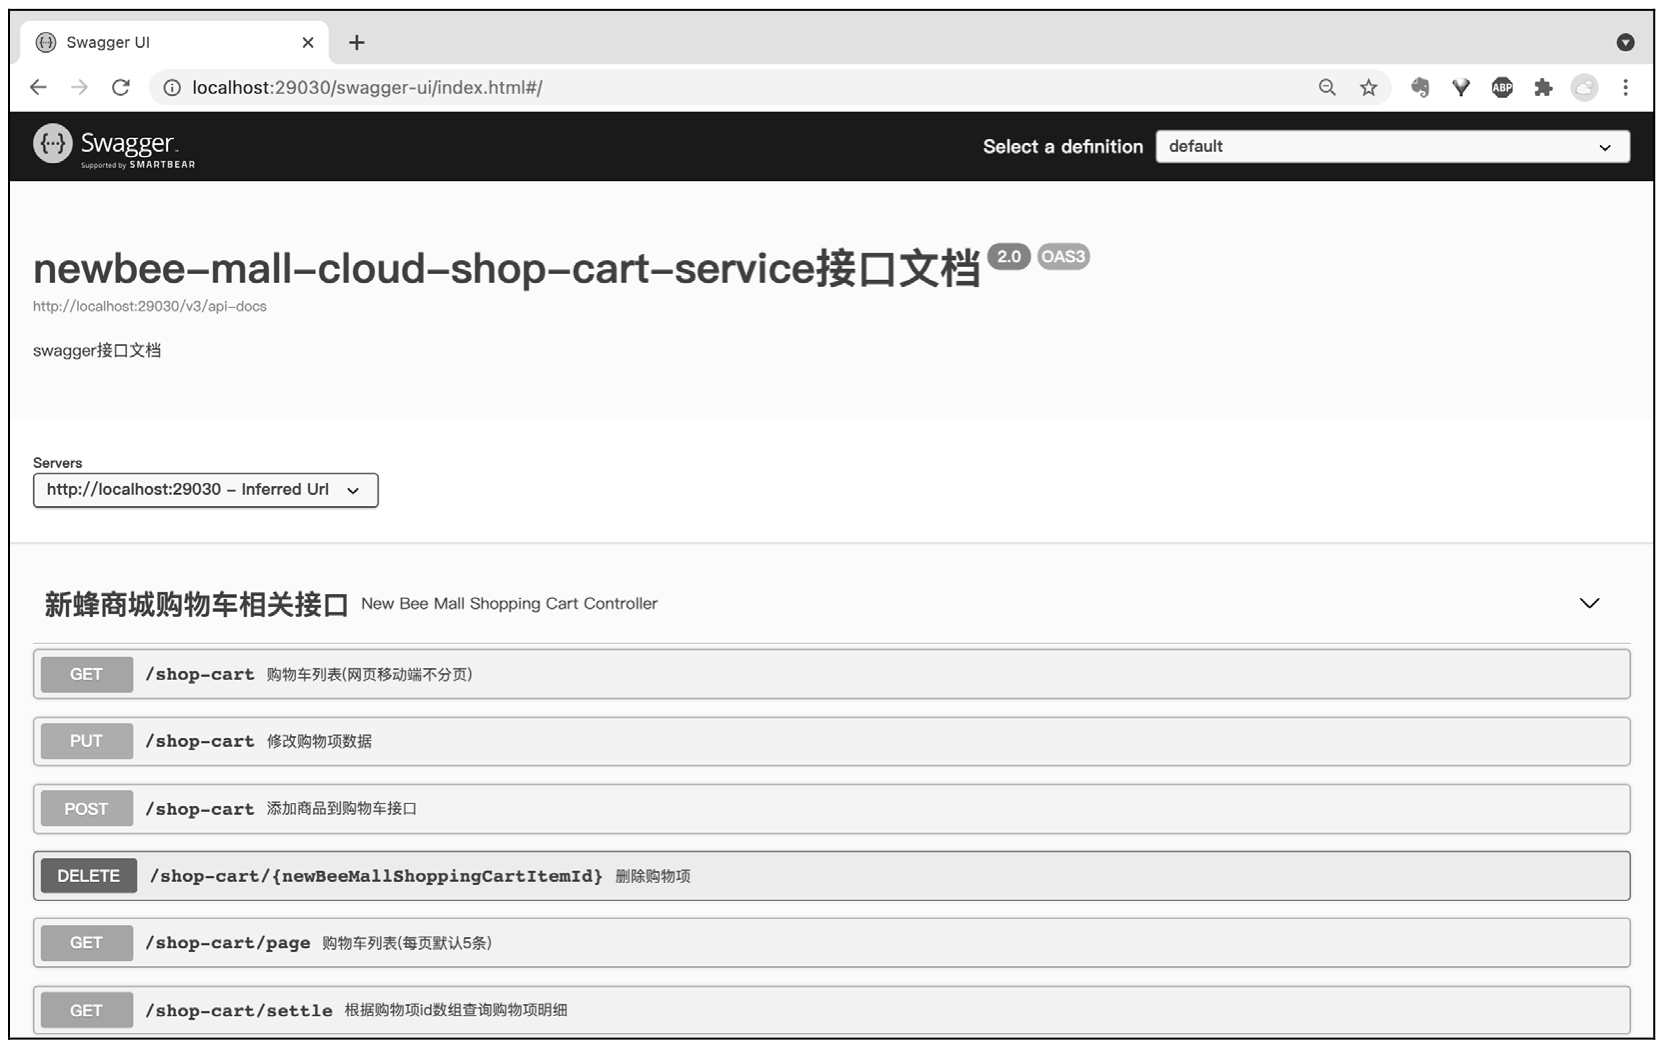Image resolution: width=1664 pixels, height=1048 pixels.
Task: Click the newbee-mall-cloud-shop-cart-service title
Action: (506, 268)
